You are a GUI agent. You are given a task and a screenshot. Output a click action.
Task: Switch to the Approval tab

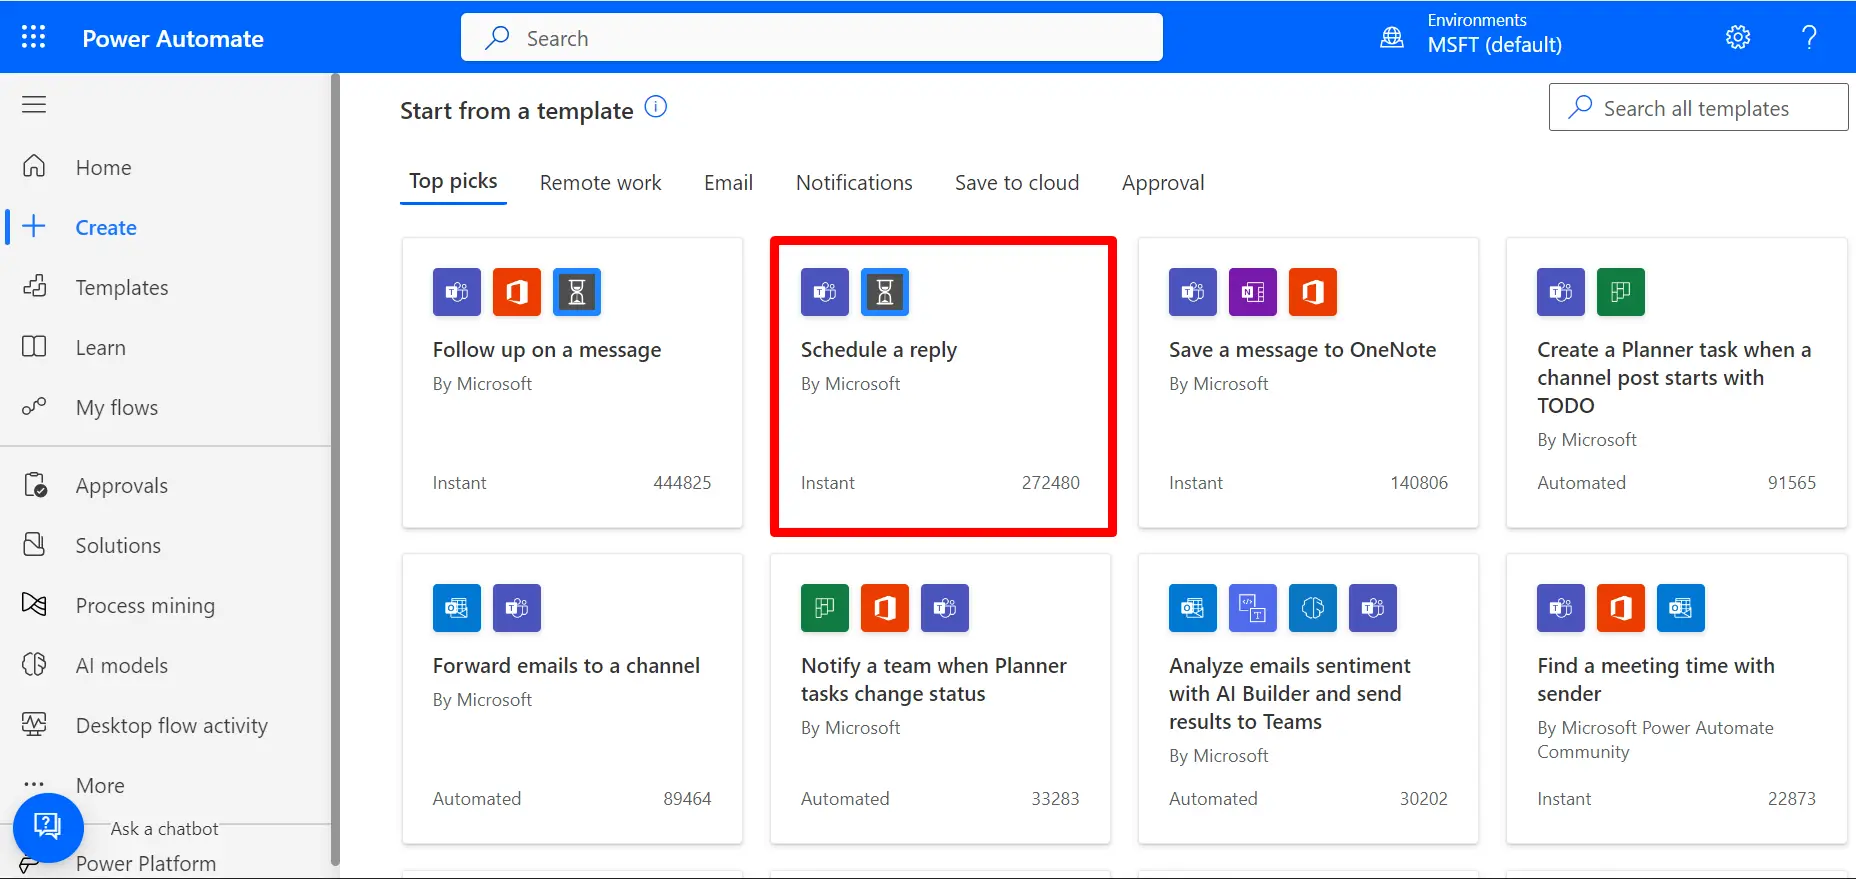[x=1163, y=183]
